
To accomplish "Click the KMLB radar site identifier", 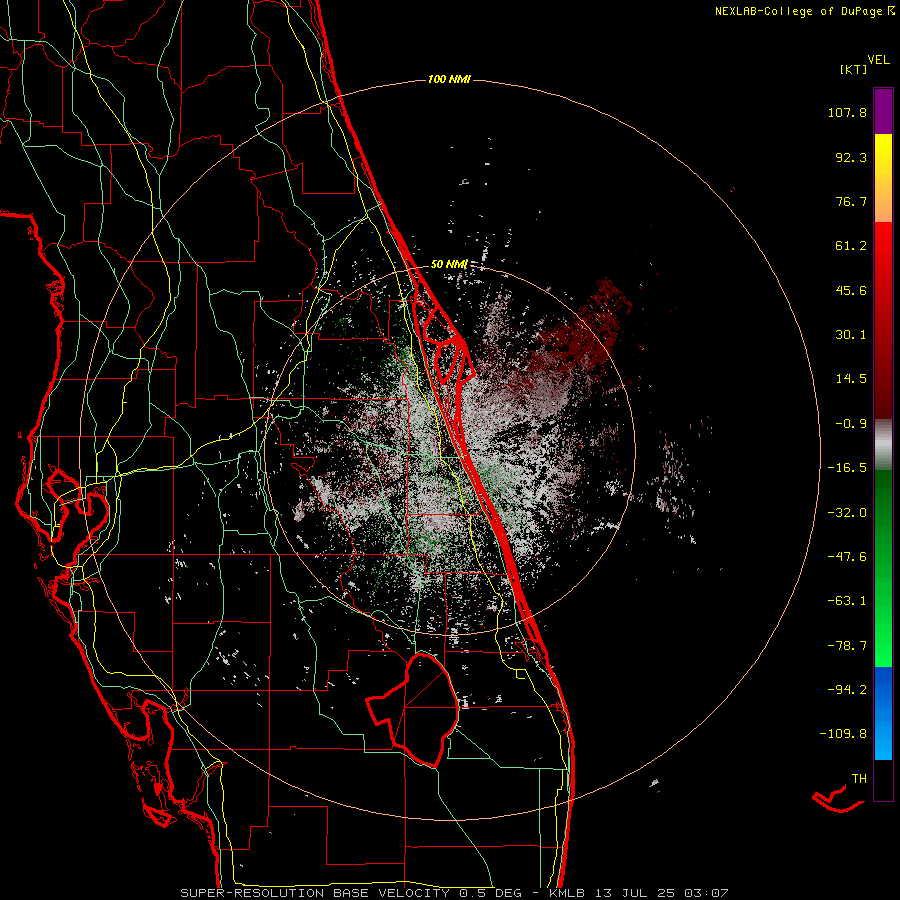I will point(568,893).
